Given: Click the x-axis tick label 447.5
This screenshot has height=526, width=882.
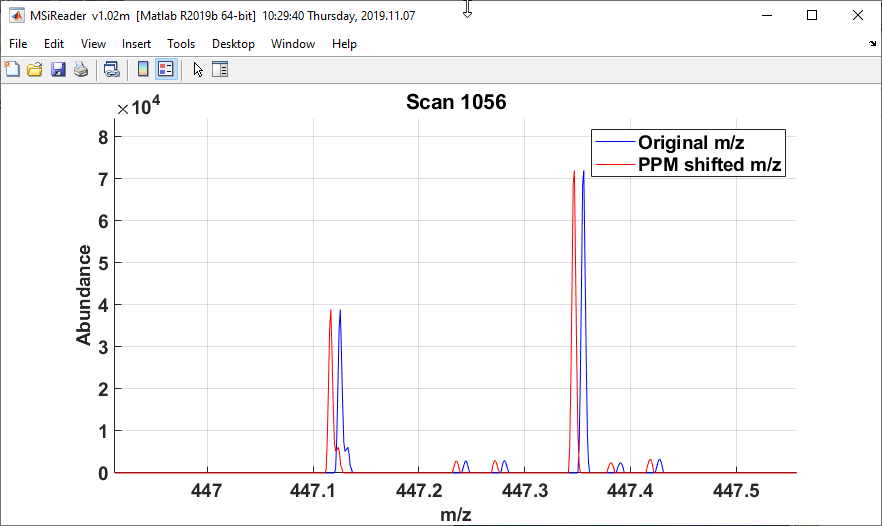Looking at the screenshot, I should (x=736, y=491).
